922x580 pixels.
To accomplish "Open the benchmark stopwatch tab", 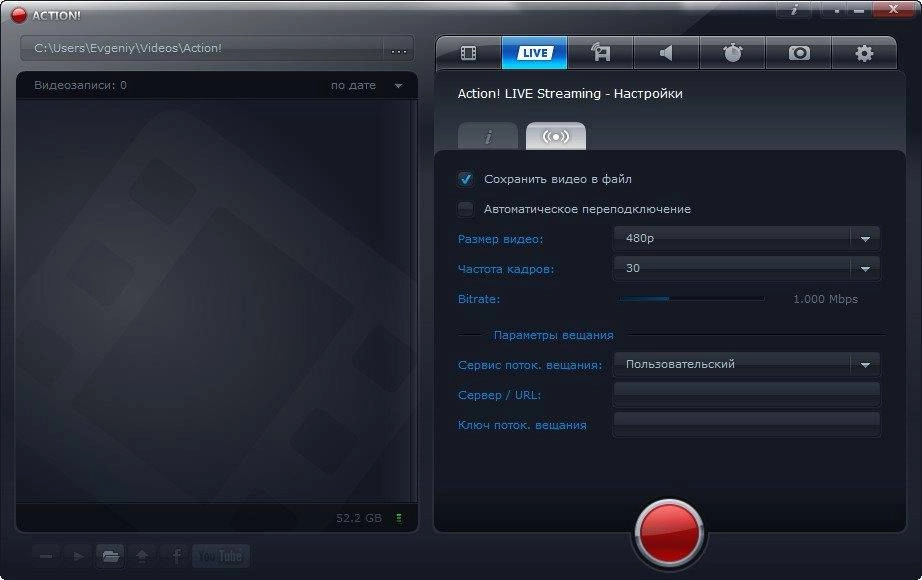I will [x=732, y=53].
